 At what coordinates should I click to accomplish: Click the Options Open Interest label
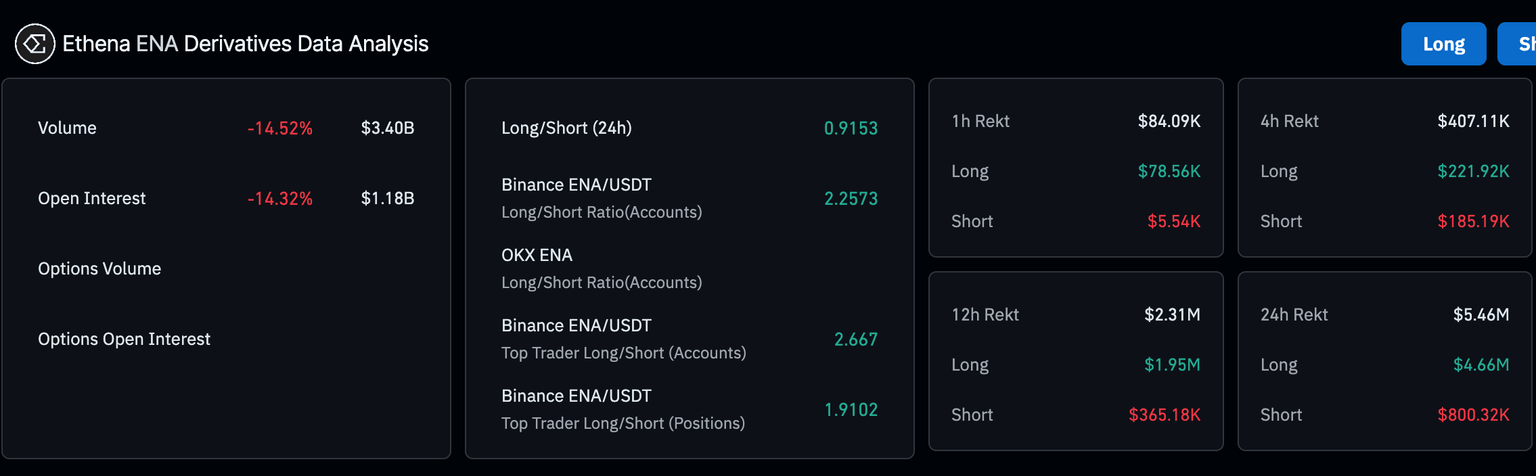[x=124, y=339]
